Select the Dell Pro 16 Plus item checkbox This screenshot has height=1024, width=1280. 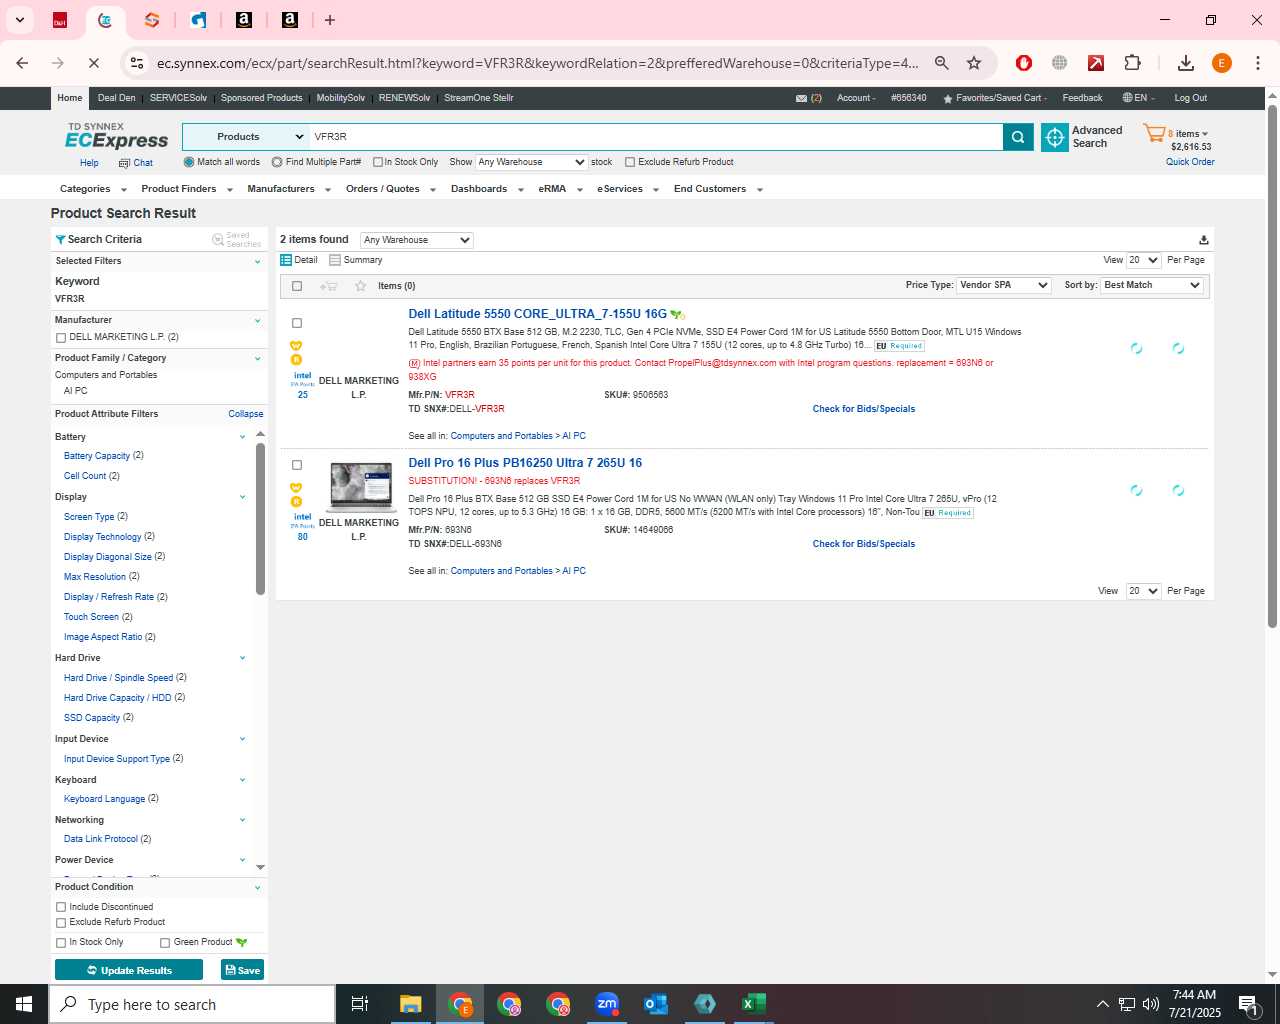[297, 465]
